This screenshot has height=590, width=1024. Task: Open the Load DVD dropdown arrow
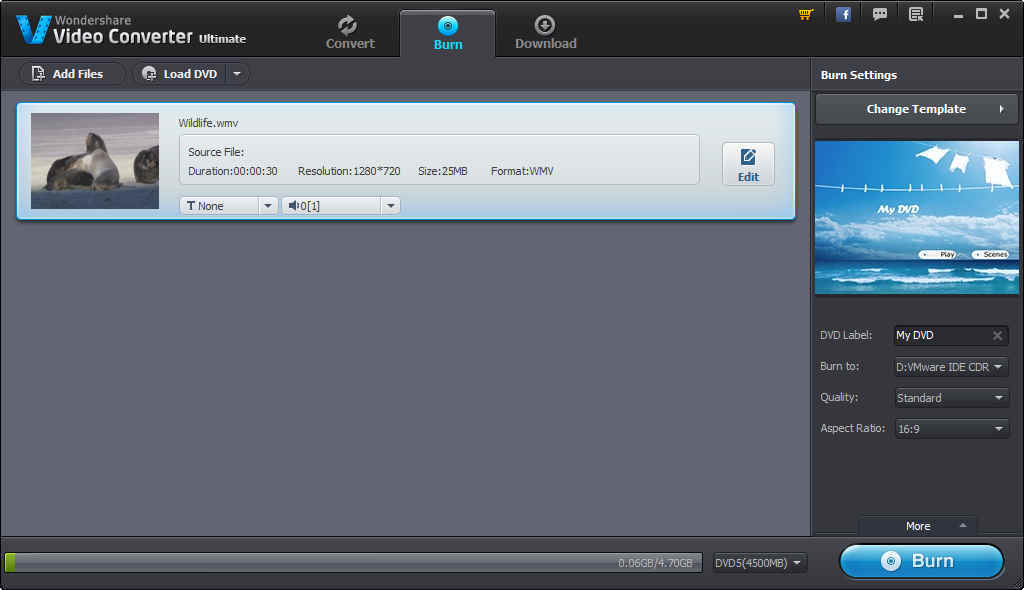click(x=237, y=73)
